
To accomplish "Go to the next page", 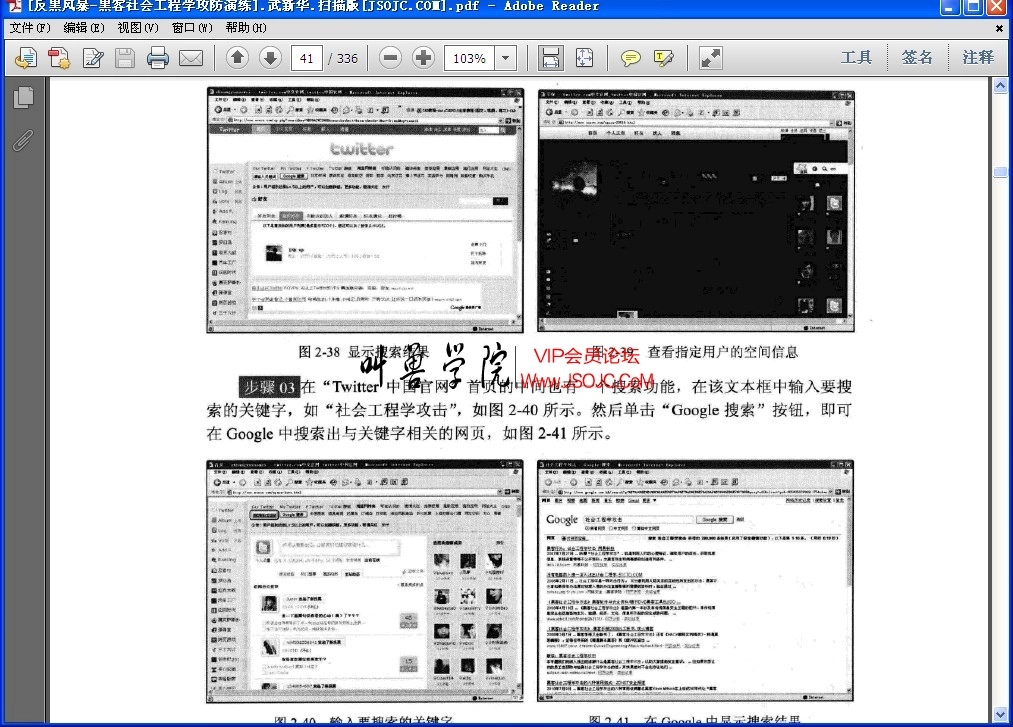I will [270, 58].
